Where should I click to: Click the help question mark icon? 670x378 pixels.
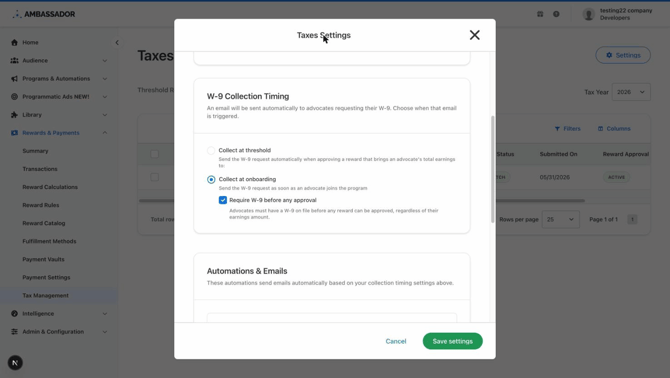pyautogui.click(x=556, y=14)
